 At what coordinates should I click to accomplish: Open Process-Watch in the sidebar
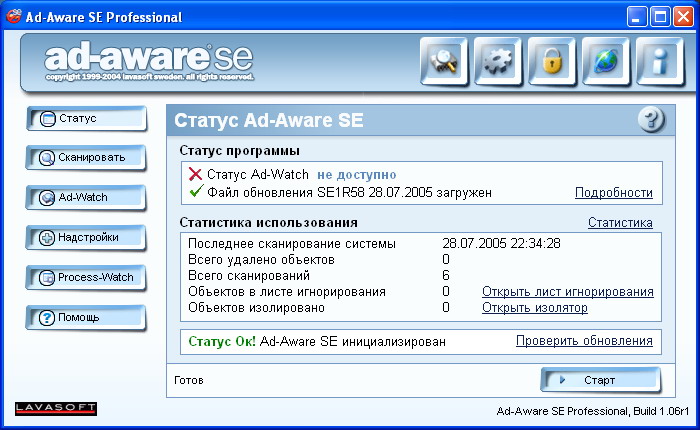point(85,278)
